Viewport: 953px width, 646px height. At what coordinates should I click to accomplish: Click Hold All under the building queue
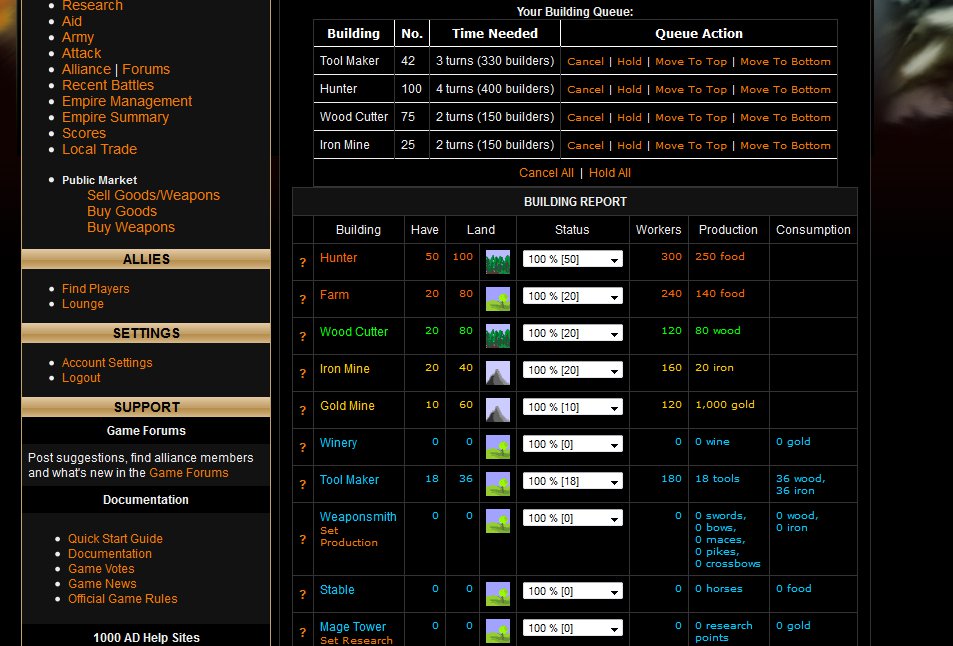point(610,173)
